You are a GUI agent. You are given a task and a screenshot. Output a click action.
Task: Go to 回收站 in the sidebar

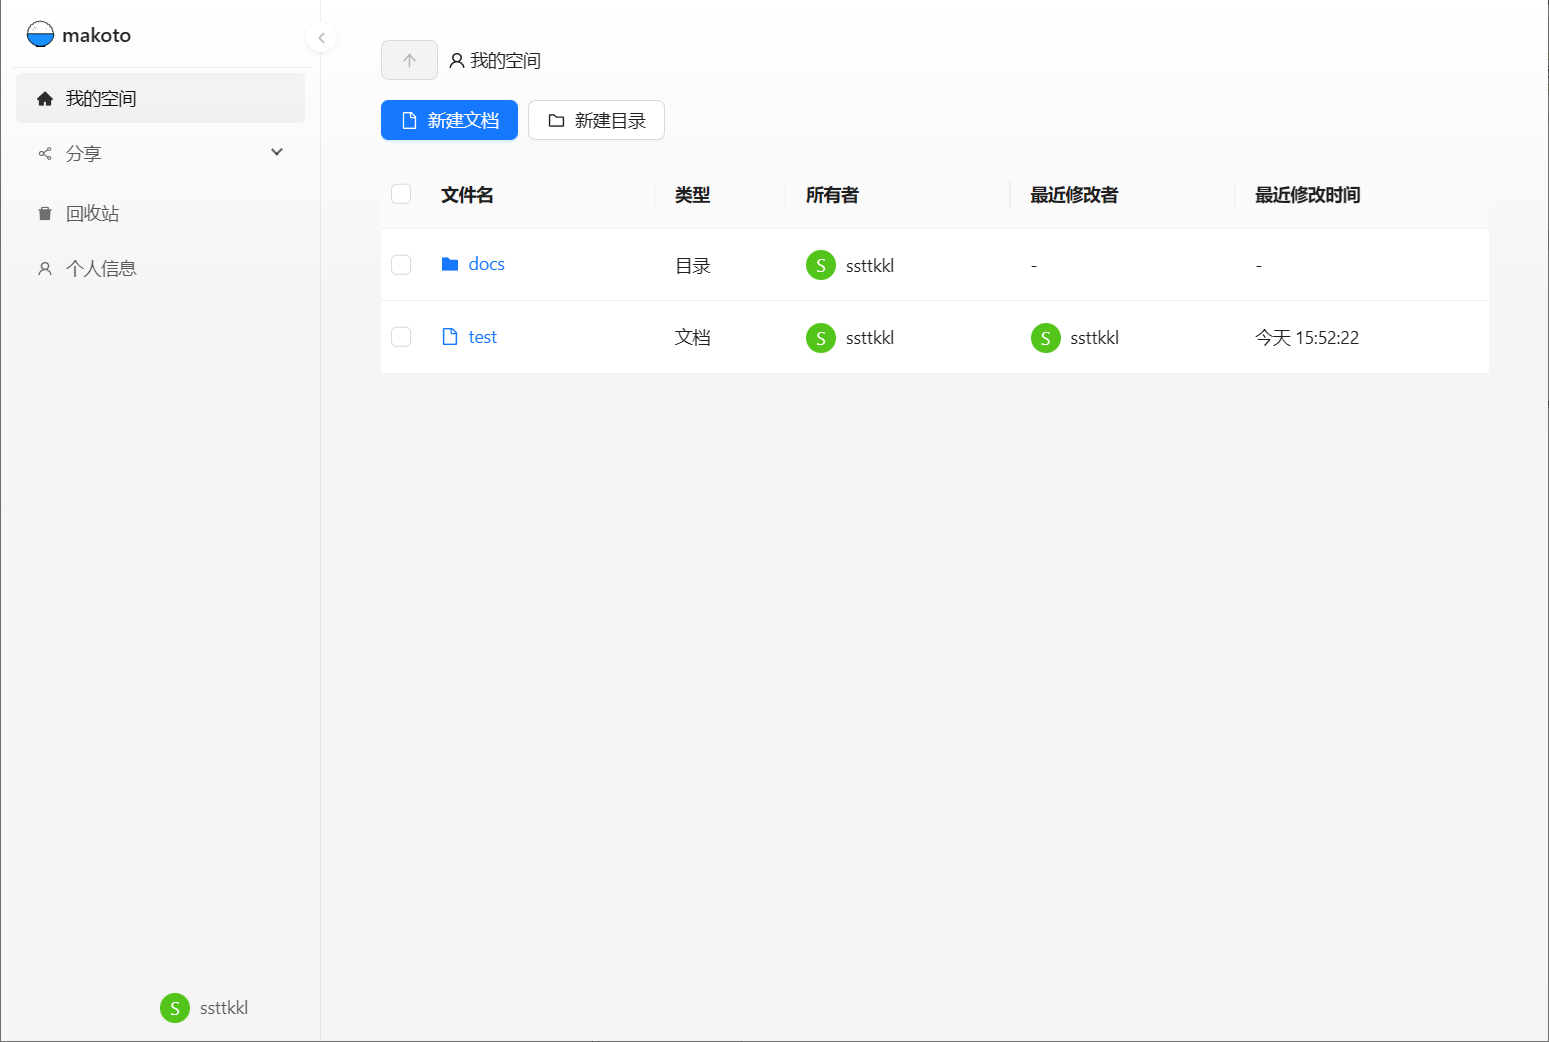coord(160,213)
